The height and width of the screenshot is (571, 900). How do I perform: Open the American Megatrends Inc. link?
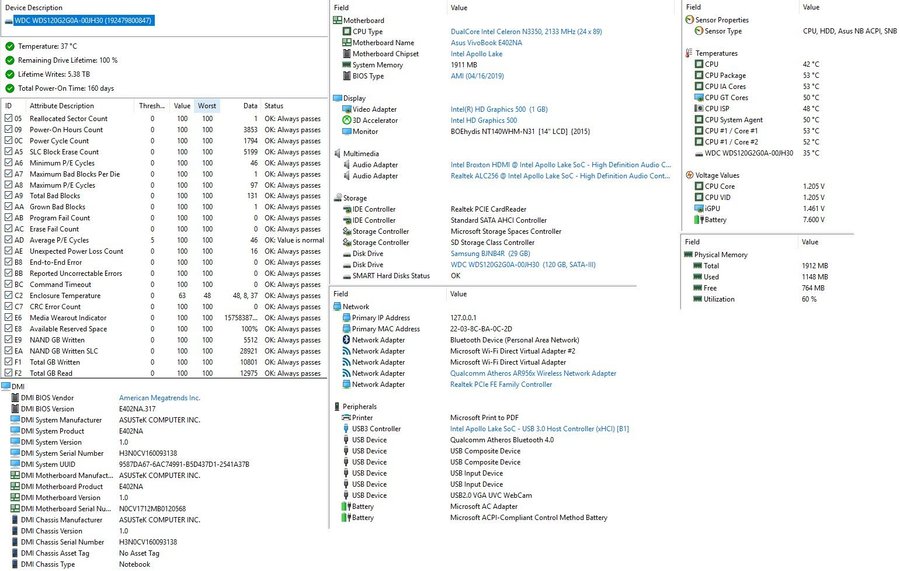click(160, 398)
